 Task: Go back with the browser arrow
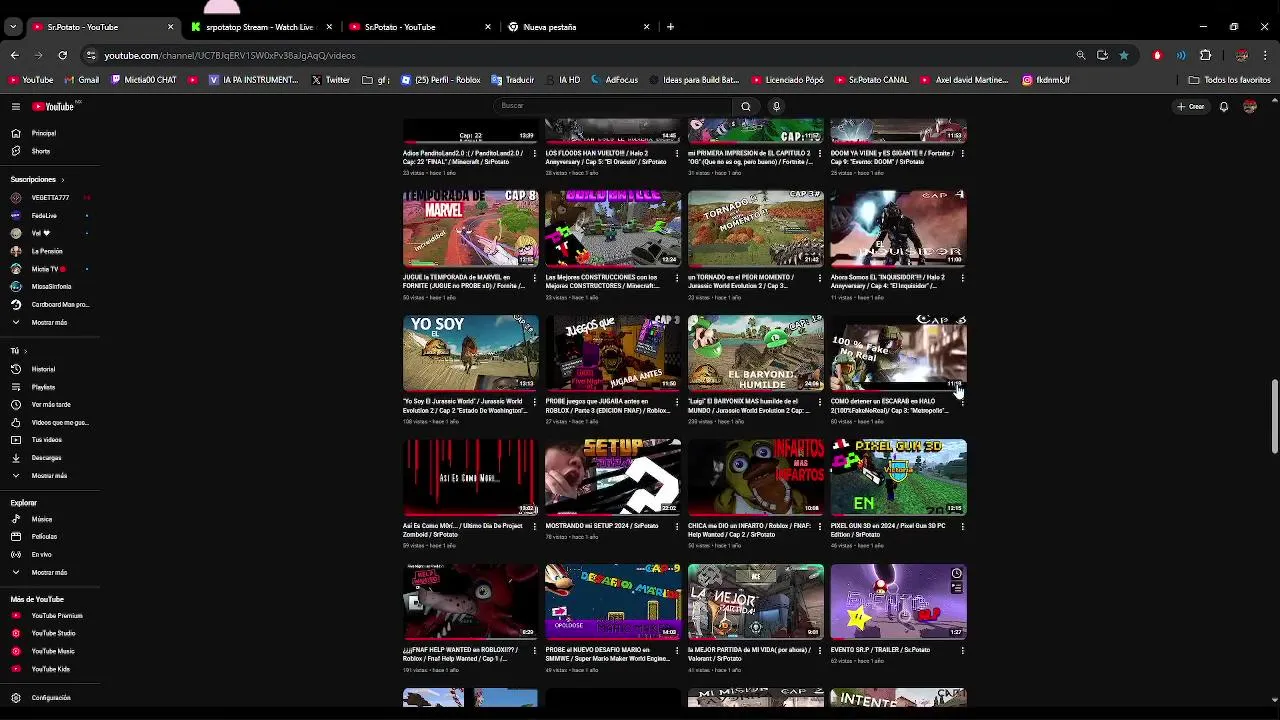[14, 55]
